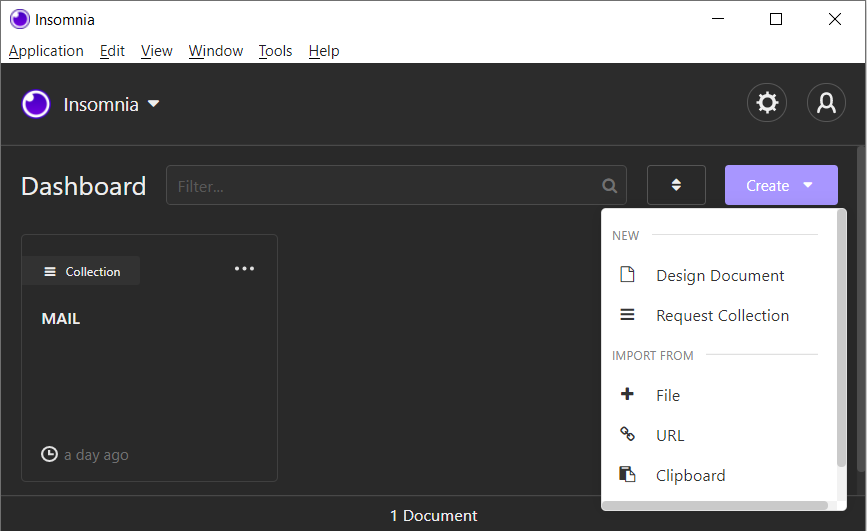
Task: Choose Request Collection option
Action: (722, 316)
